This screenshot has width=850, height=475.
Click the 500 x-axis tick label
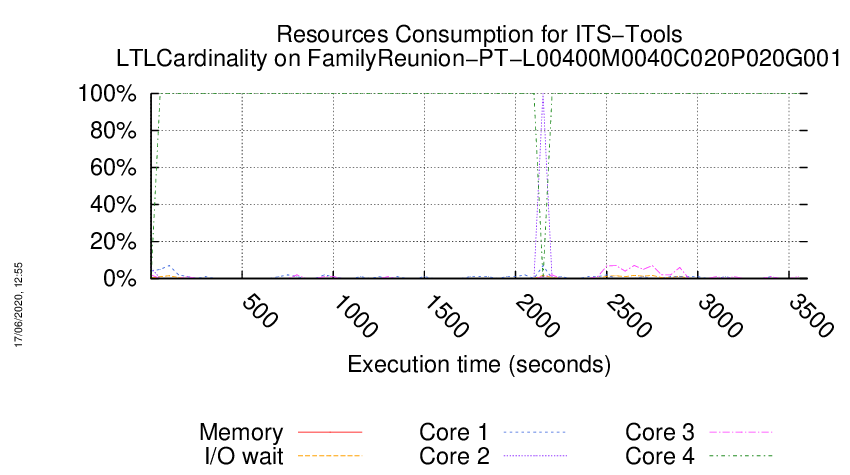pyautogui.click(x=260, y=311)
